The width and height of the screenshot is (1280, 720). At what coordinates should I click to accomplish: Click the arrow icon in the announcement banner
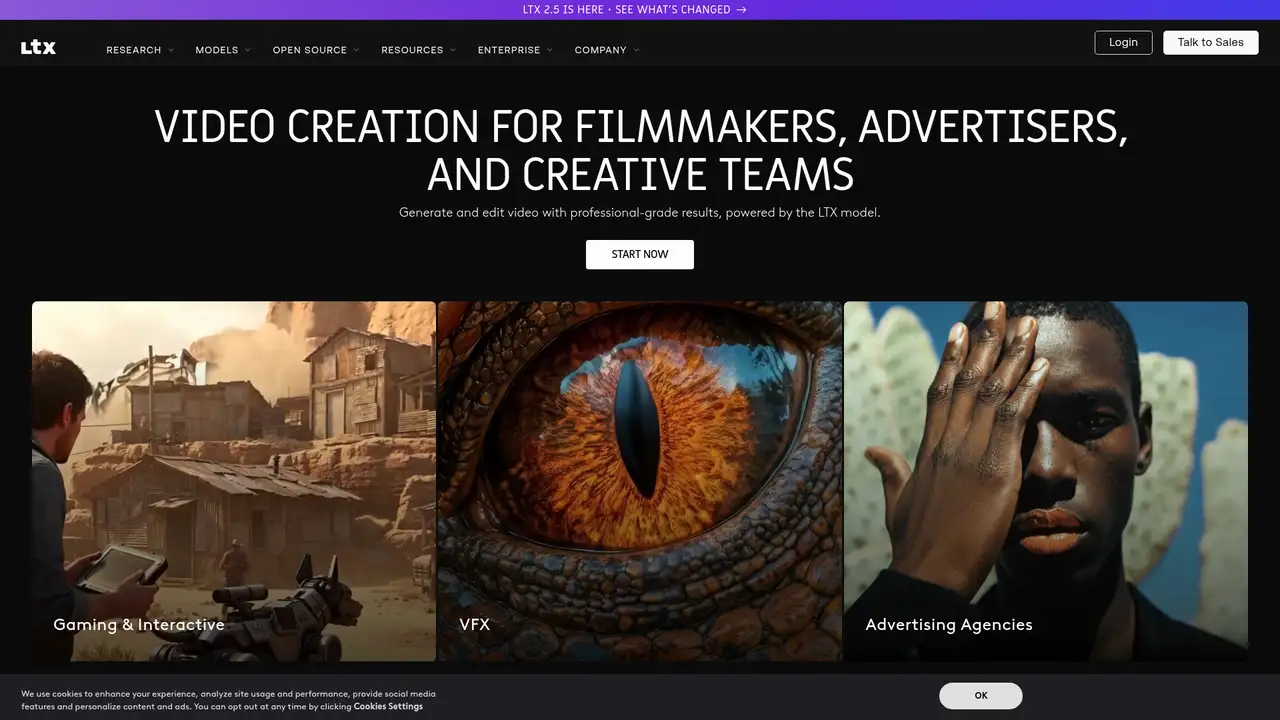pos(741,10)
